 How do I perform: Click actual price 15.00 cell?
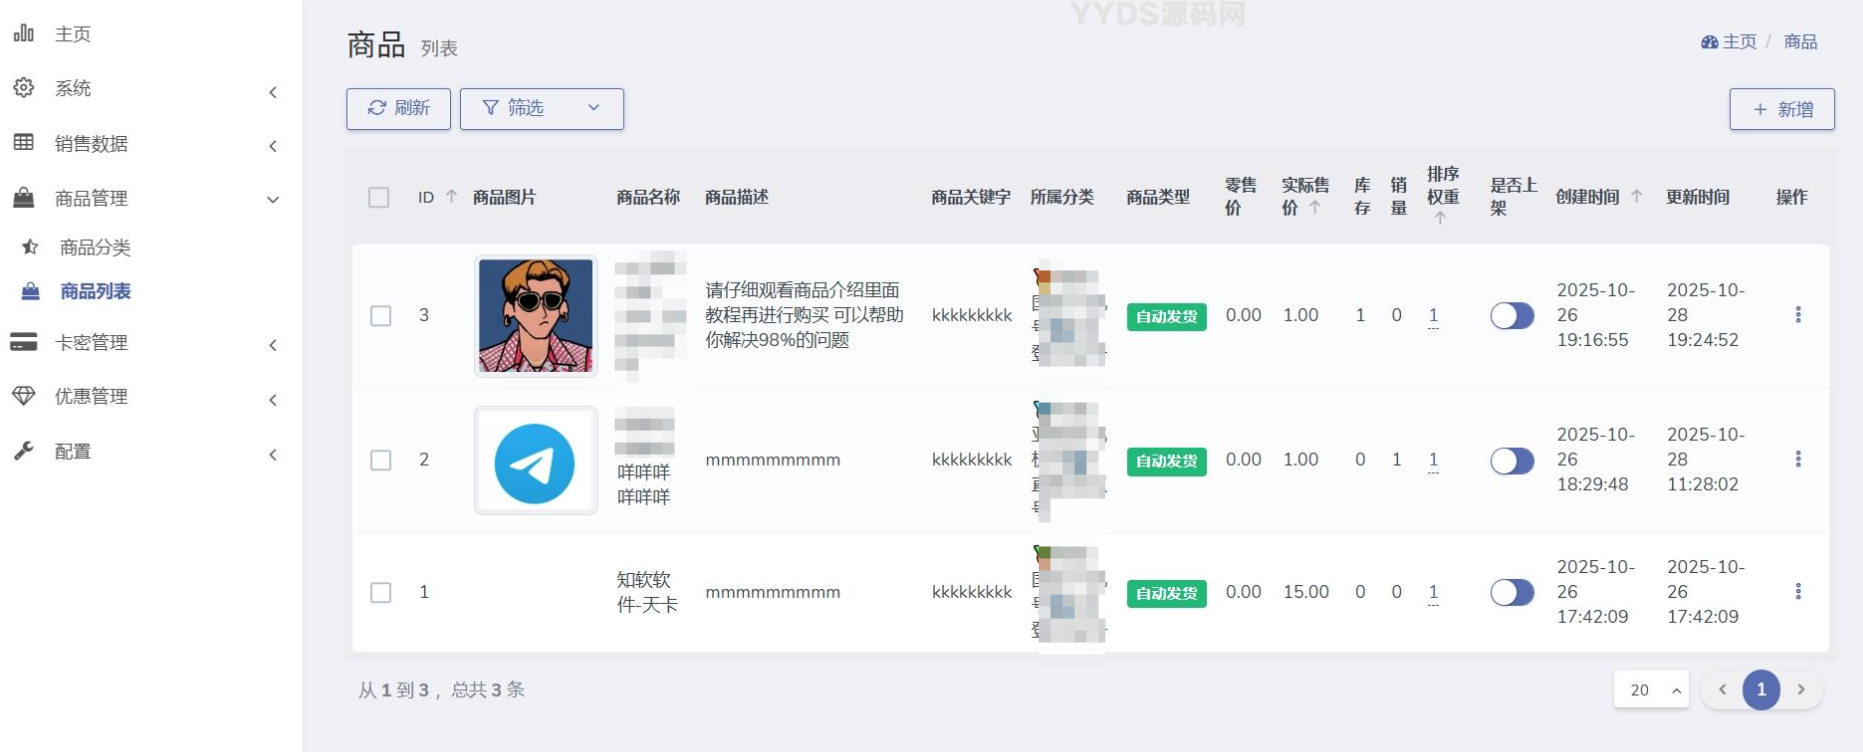[1306, 591]
